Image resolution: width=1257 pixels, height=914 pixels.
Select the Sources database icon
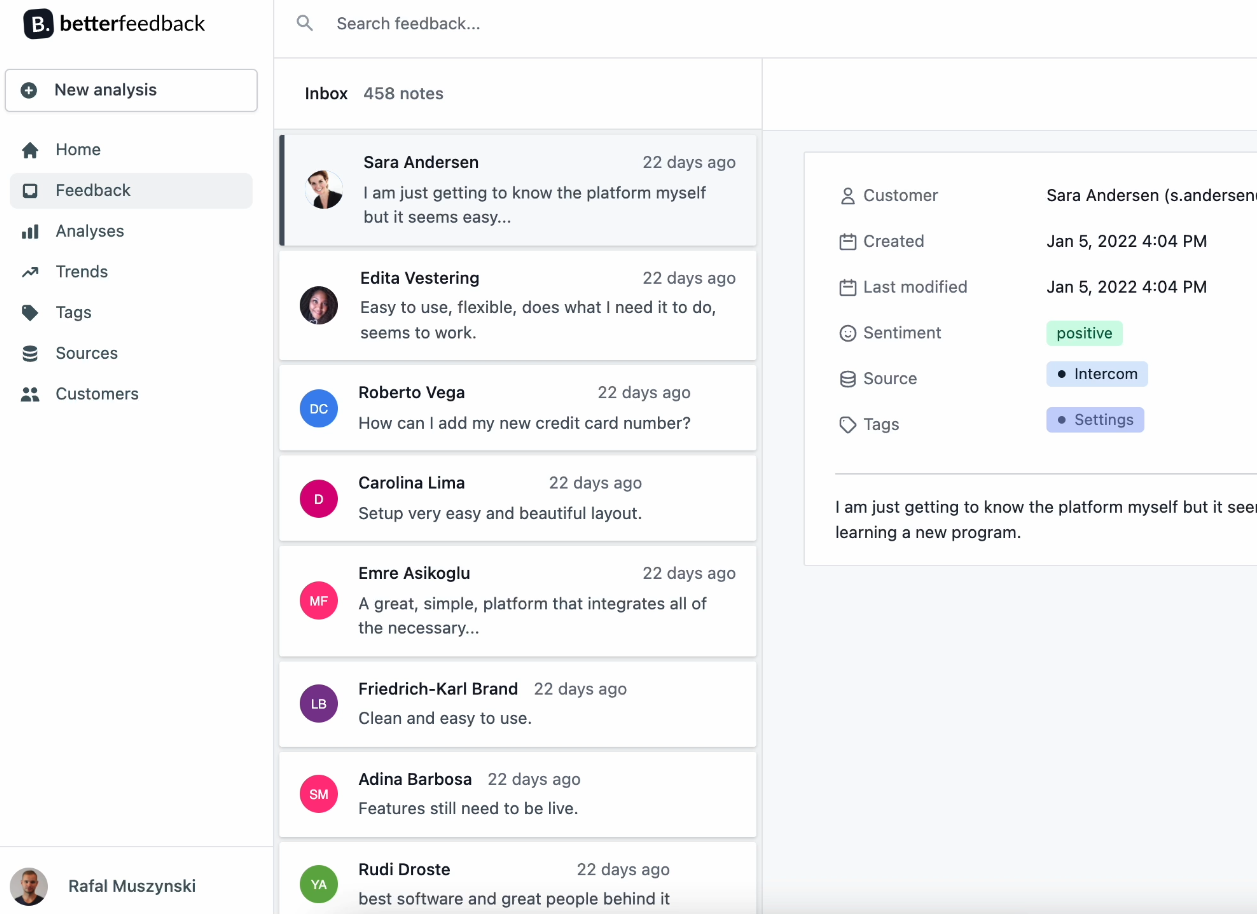(x=28, y=353)
